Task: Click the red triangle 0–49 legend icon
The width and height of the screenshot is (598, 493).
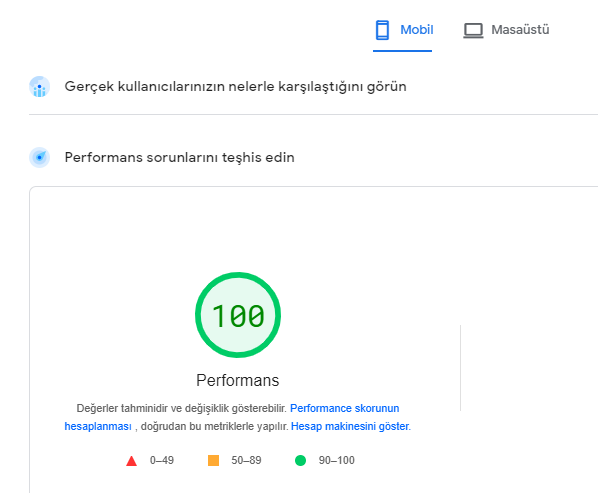Action: [x=132, y=461]
